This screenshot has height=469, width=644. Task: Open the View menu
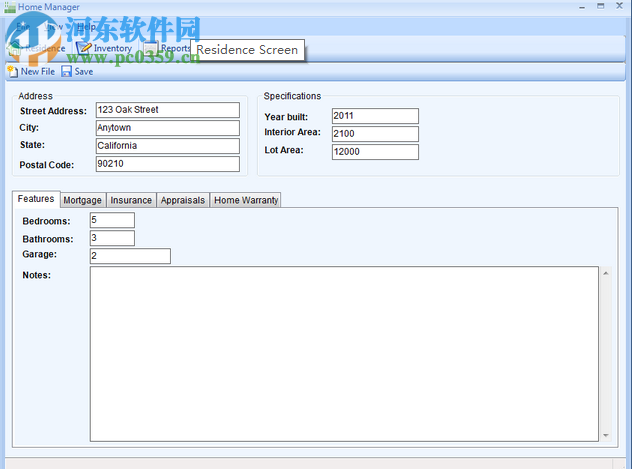click(x=54, y=27)
